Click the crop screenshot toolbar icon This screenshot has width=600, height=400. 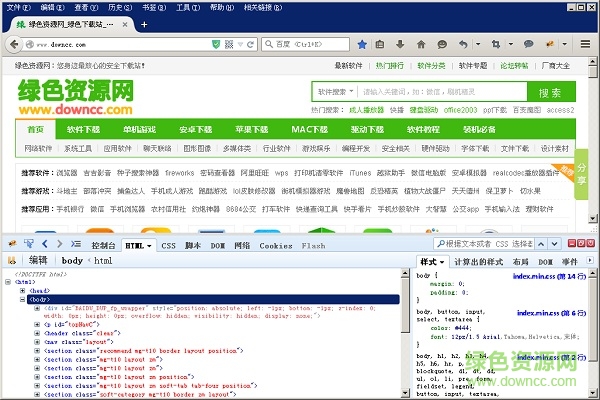pos(496,44)
